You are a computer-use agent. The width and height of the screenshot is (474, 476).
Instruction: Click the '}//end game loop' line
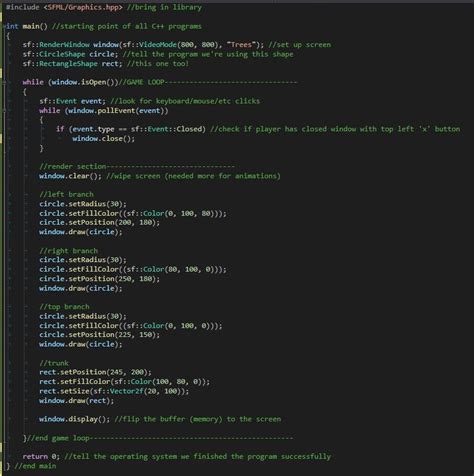click(158, 438)
